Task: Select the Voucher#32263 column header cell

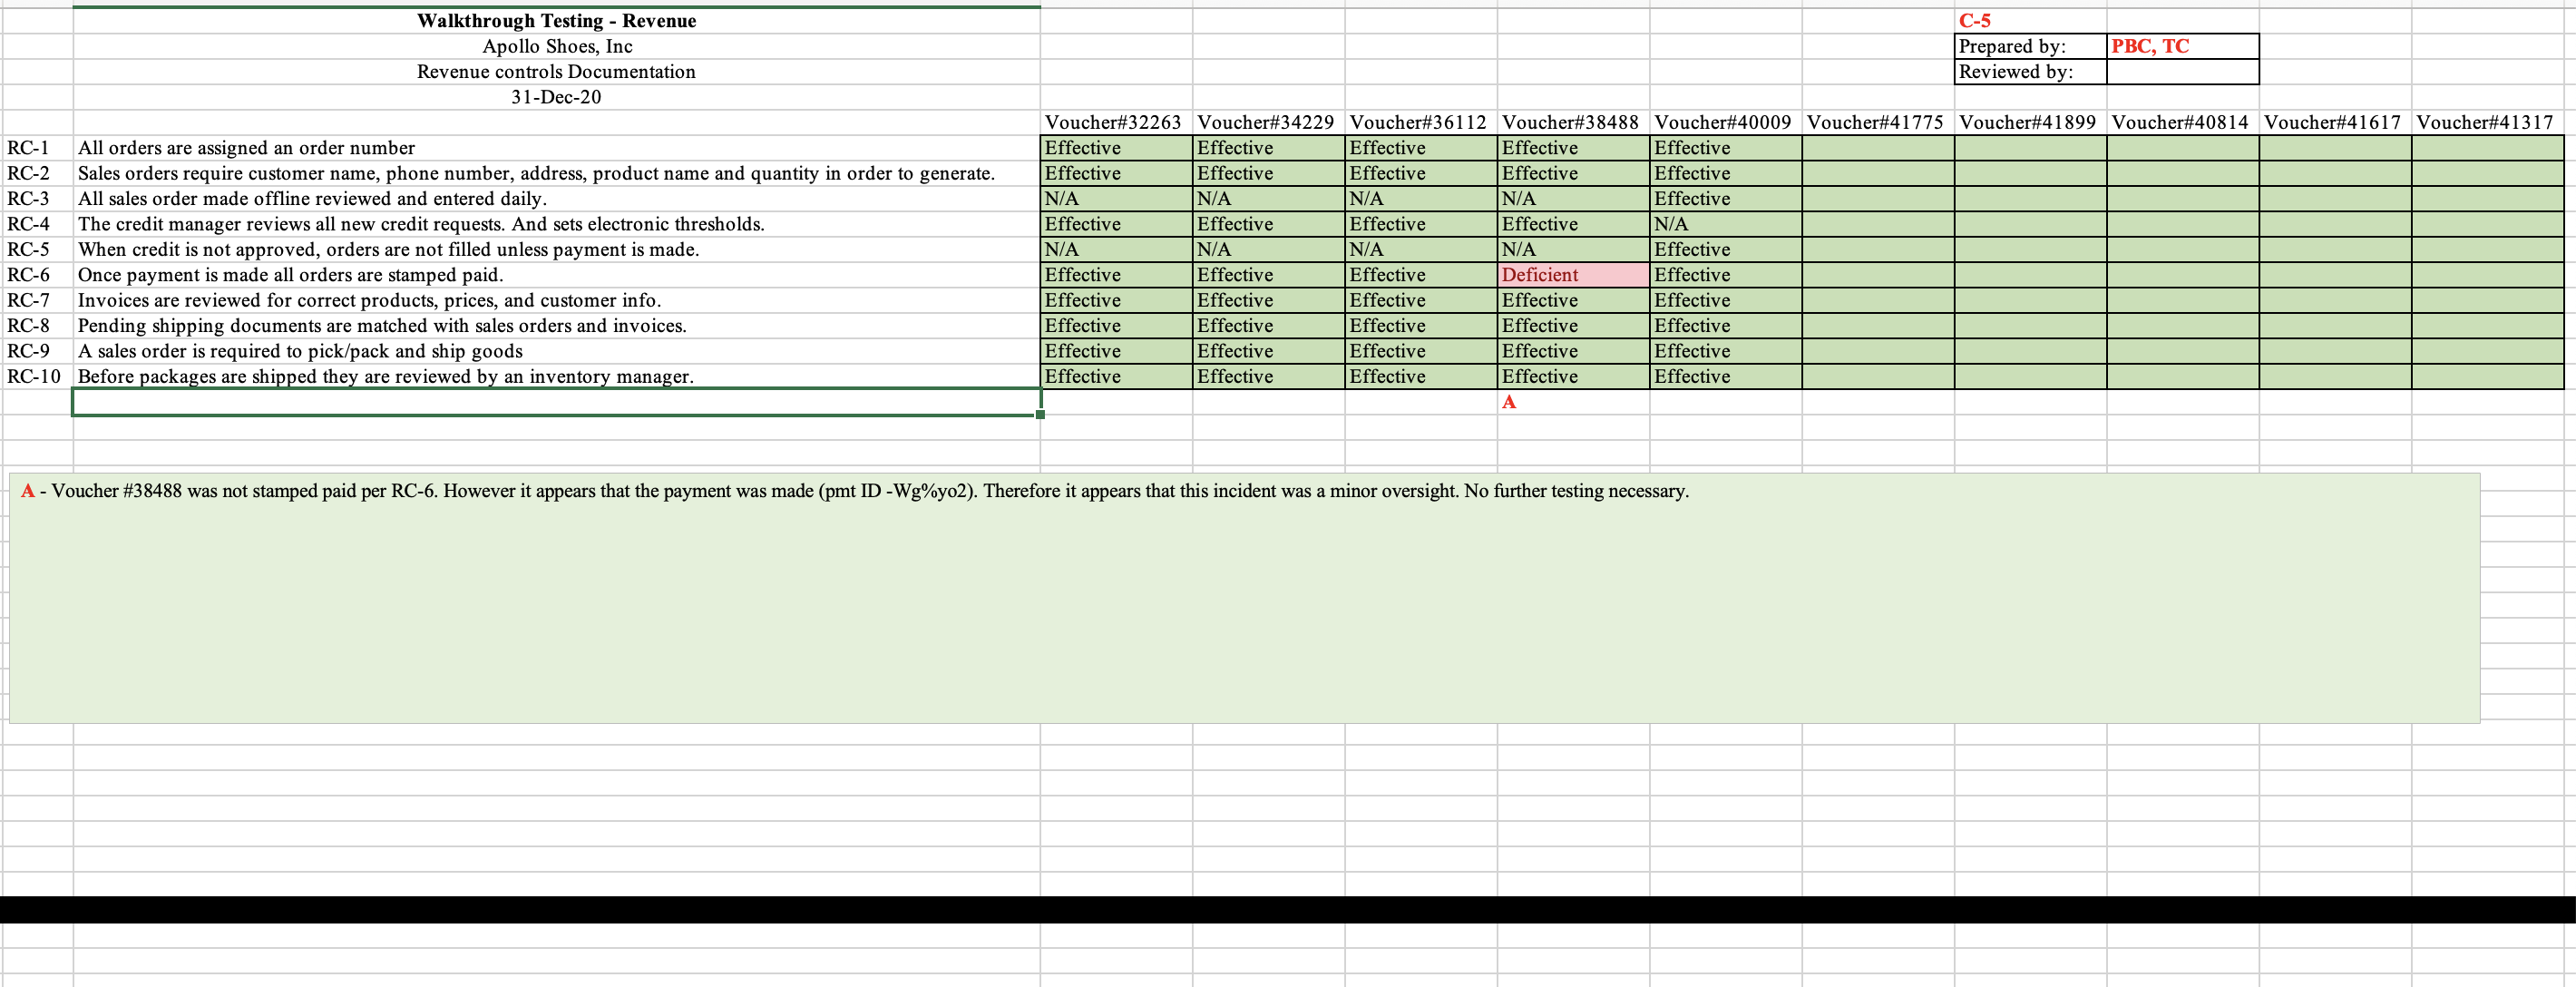Action: [1114, 122]
